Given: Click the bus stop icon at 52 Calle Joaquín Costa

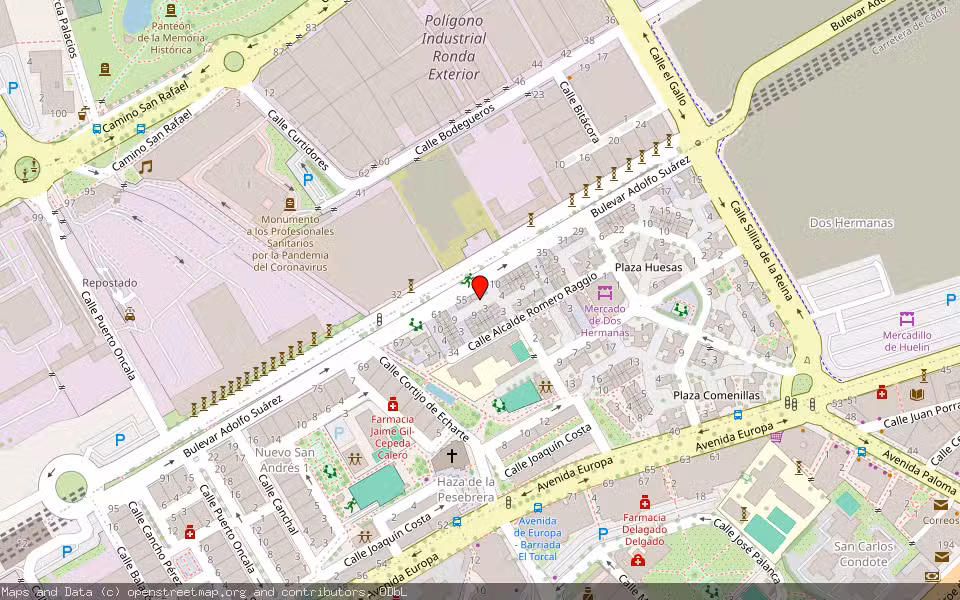Looking at the screenshot, I should tap(457, 522).
